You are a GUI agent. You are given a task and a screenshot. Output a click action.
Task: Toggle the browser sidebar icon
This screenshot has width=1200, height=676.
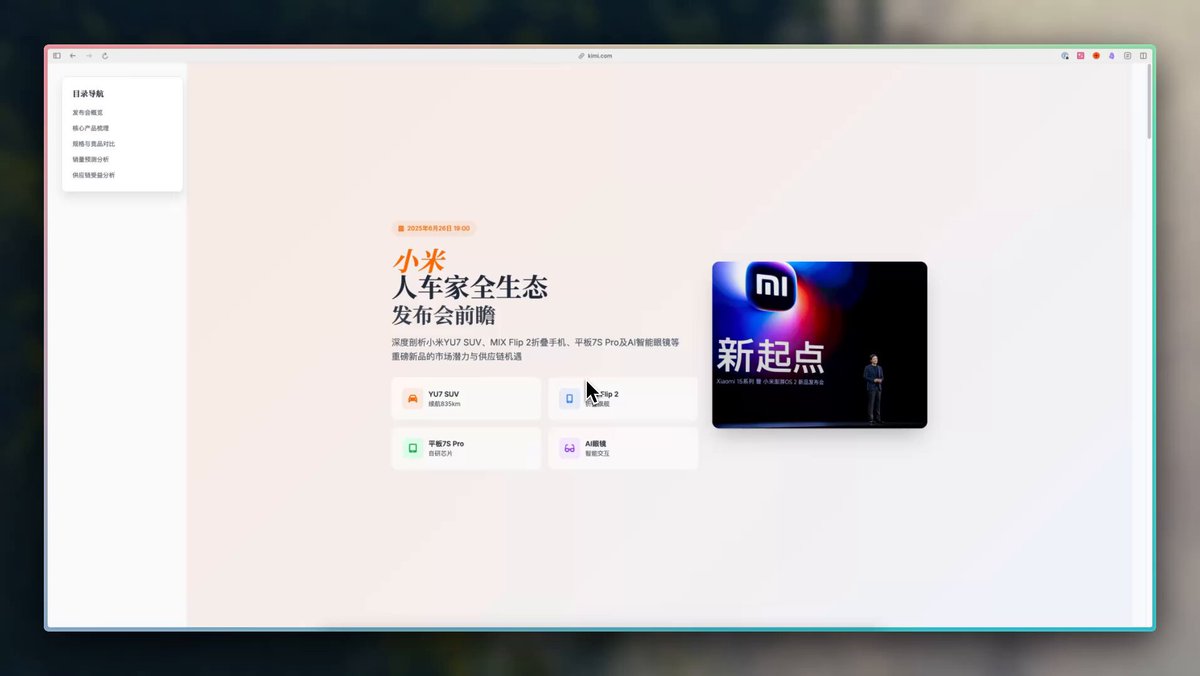coord(57,56)
